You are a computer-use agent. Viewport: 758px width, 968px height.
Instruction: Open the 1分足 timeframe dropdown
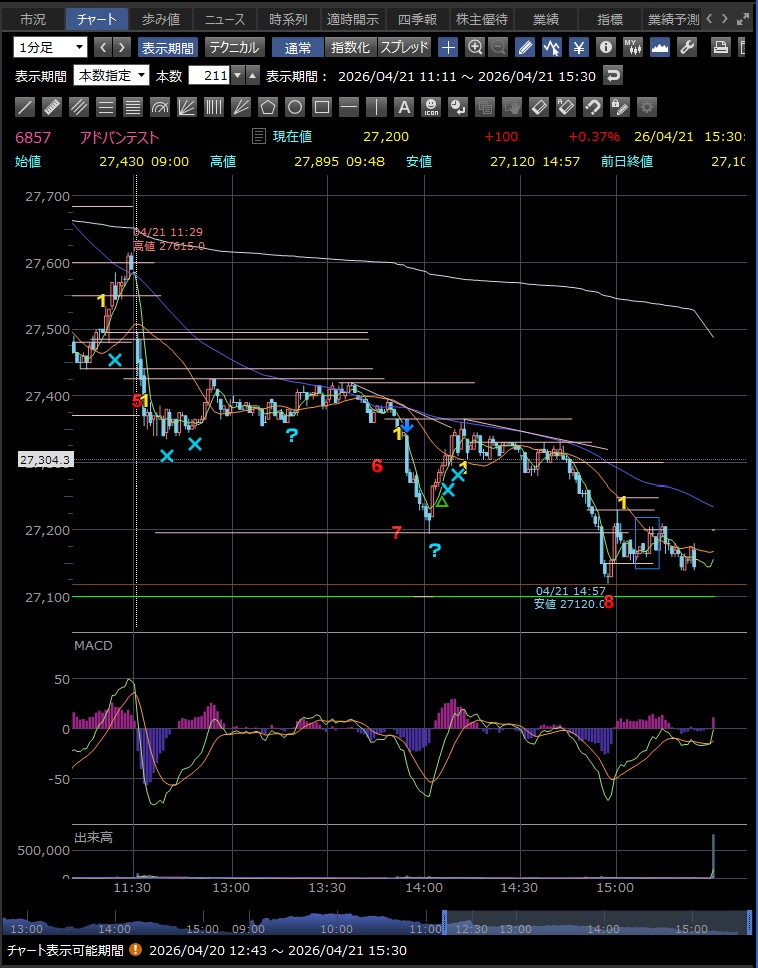point(50,47)
